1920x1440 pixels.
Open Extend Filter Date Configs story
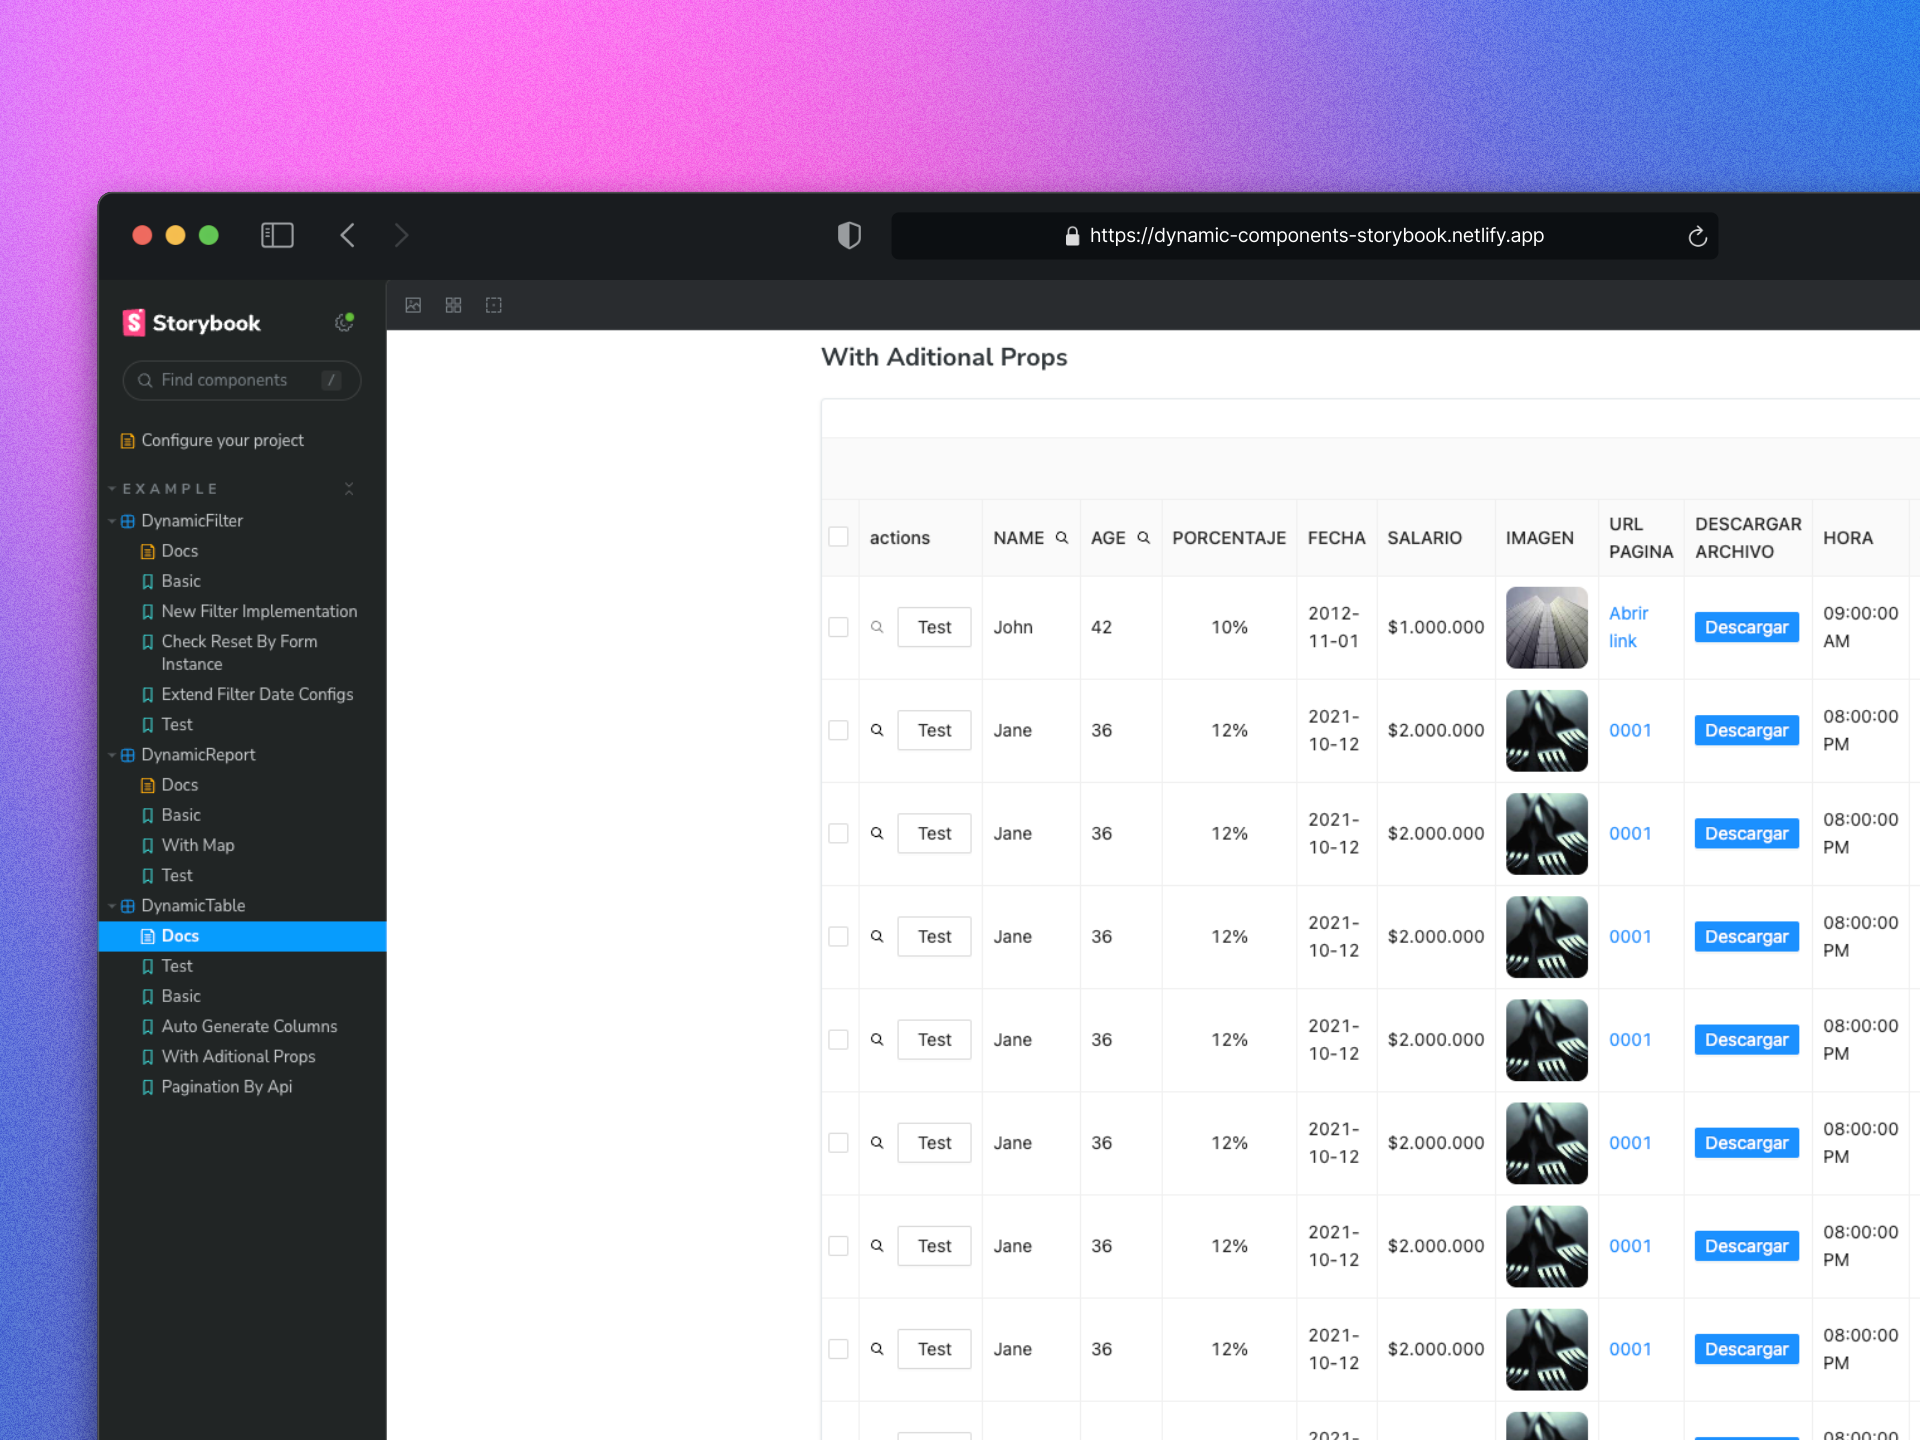click(x=257, y=694)
